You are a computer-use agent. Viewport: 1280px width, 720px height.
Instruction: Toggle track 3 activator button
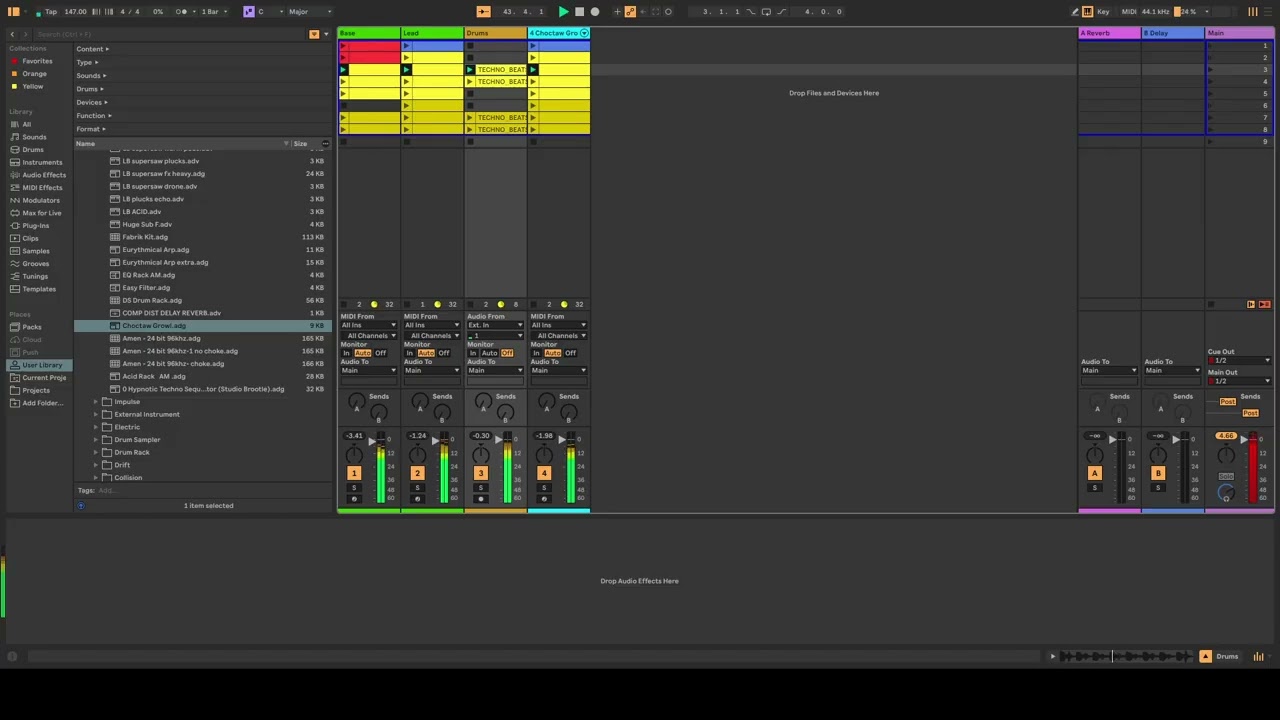click(481, 473)
